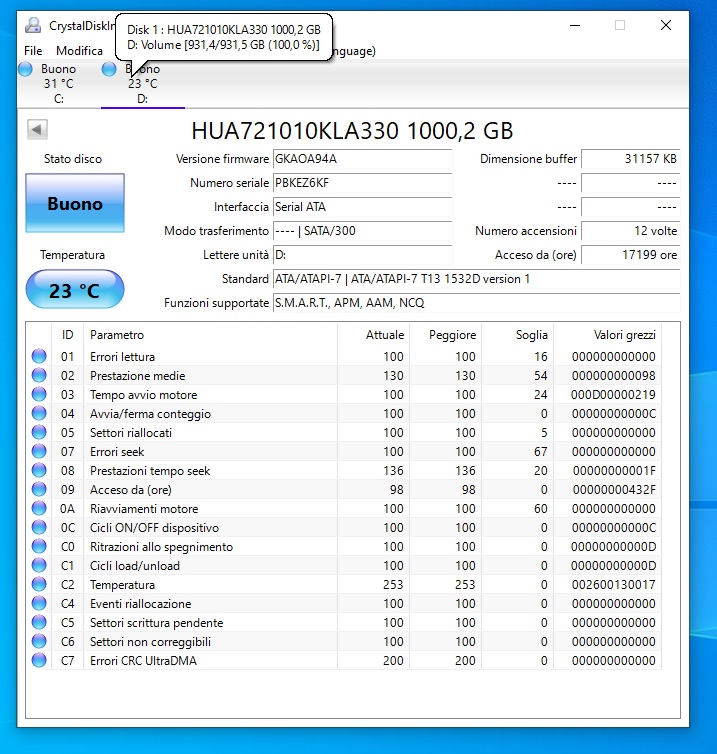This screenshot has height=754, width=717.
Task: Click the S.M.A.R.T., APM, AAM, NCQ field
Action: [477, 303]
